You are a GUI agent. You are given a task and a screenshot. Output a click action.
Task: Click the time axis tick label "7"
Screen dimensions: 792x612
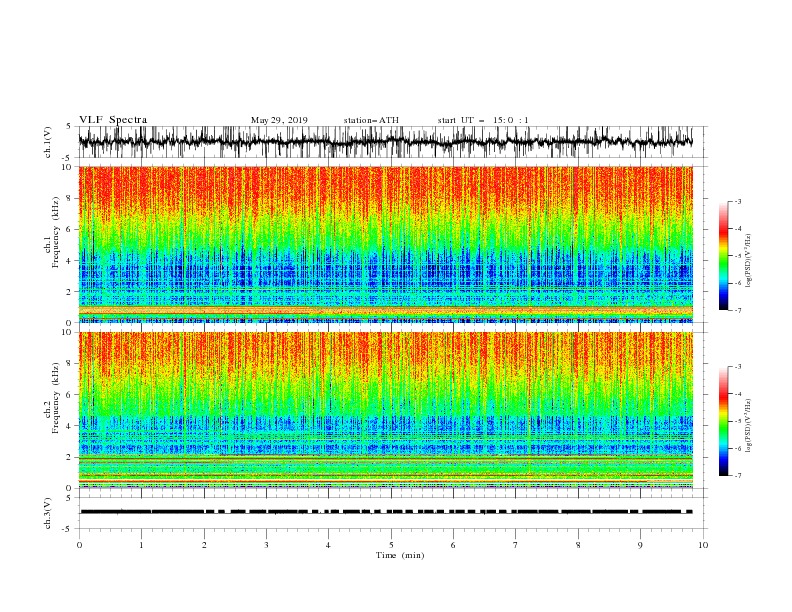(516, 545)
